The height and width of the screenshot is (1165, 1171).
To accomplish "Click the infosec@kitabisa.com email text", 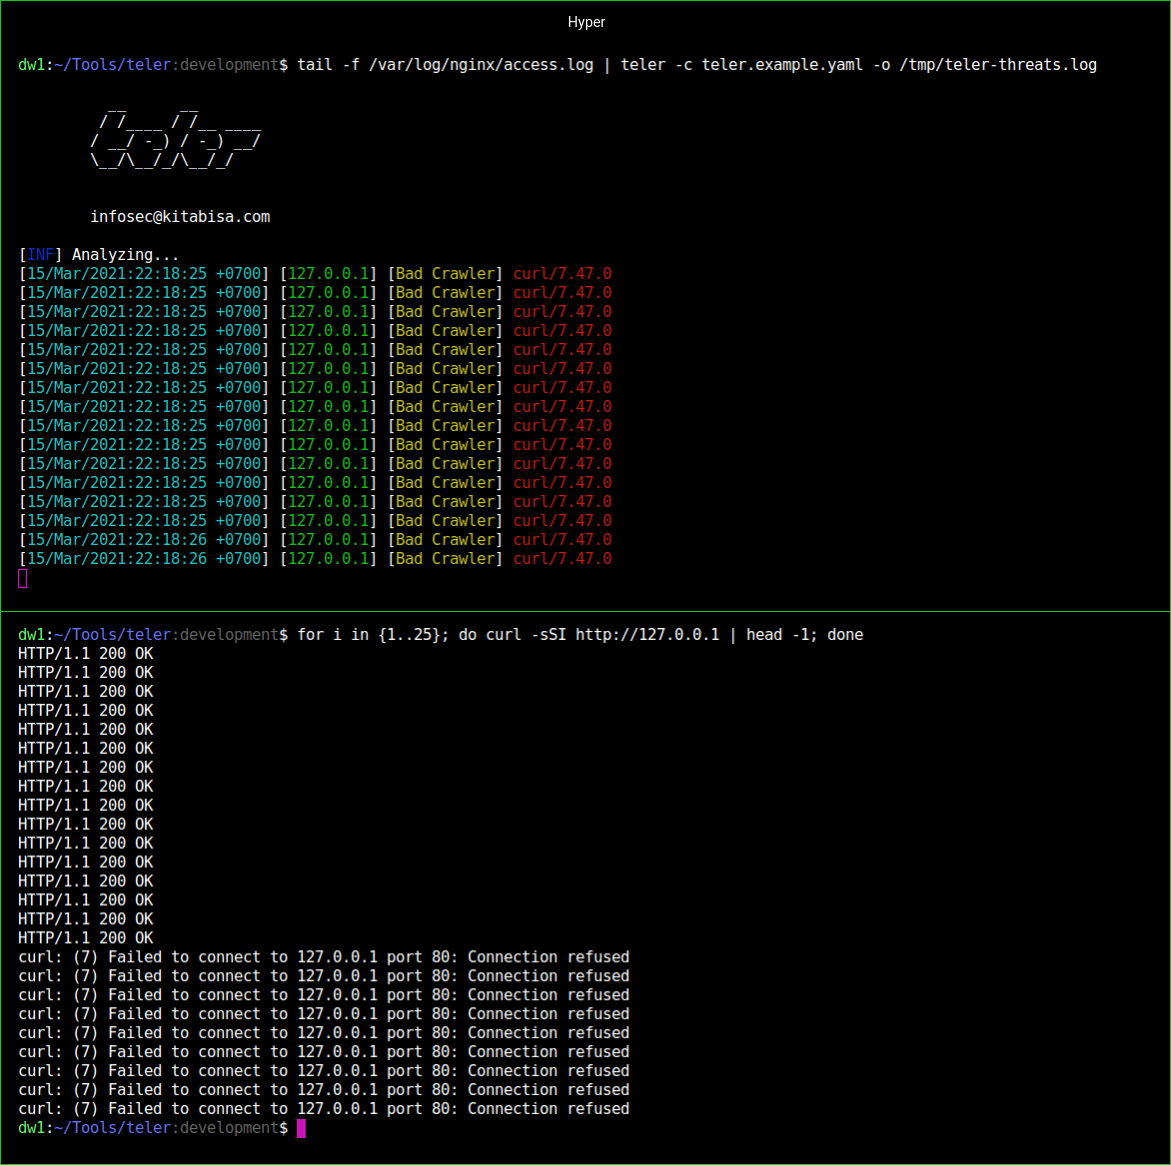I will pyautogui.click(x=180, y=217).
